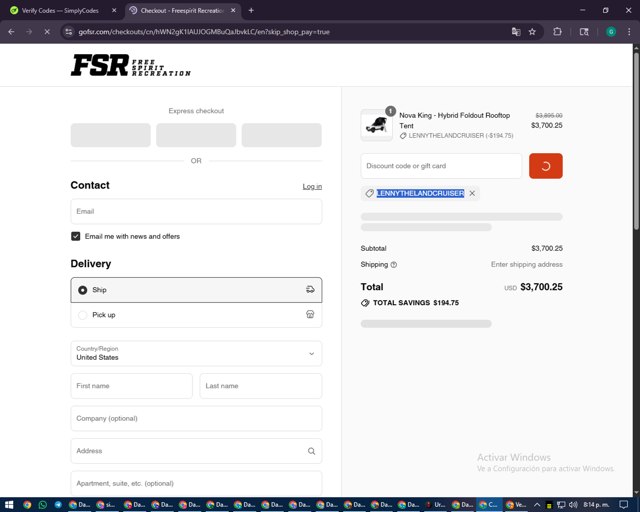Focus the Discount code or gift card field
Image resolution: width=640 pixels, height=512 pixels.
pos(441,166)
